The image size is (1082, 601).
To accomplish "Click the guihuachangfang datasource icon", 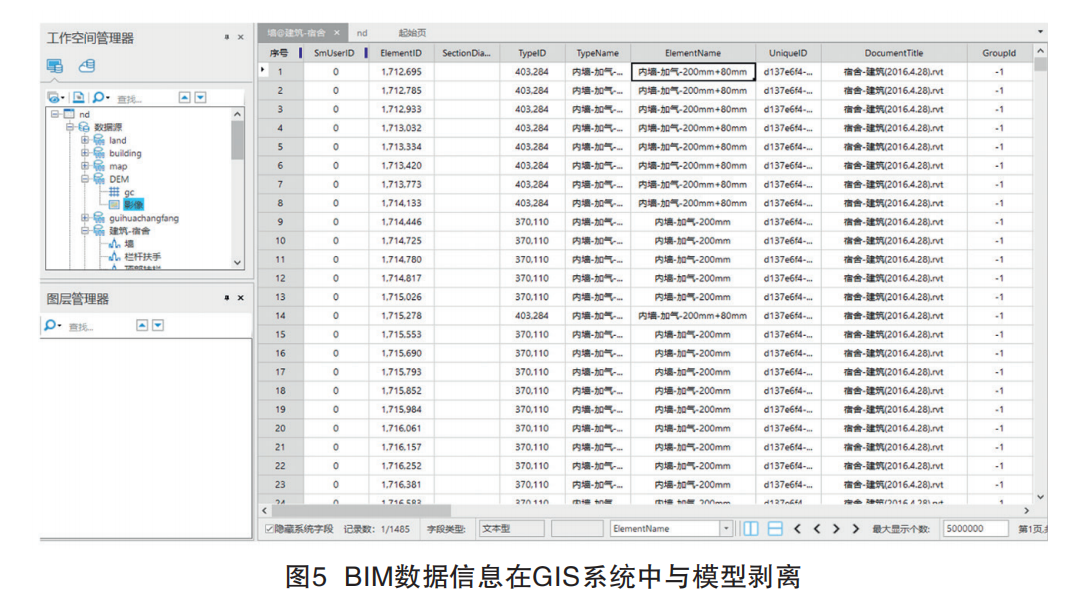I will (x=99, y=217).
